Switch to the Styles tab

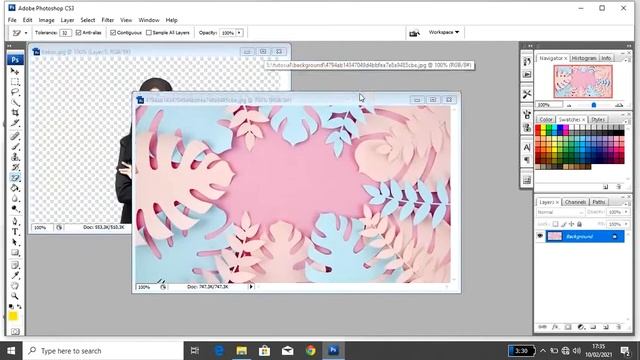[x=598, y=120]
